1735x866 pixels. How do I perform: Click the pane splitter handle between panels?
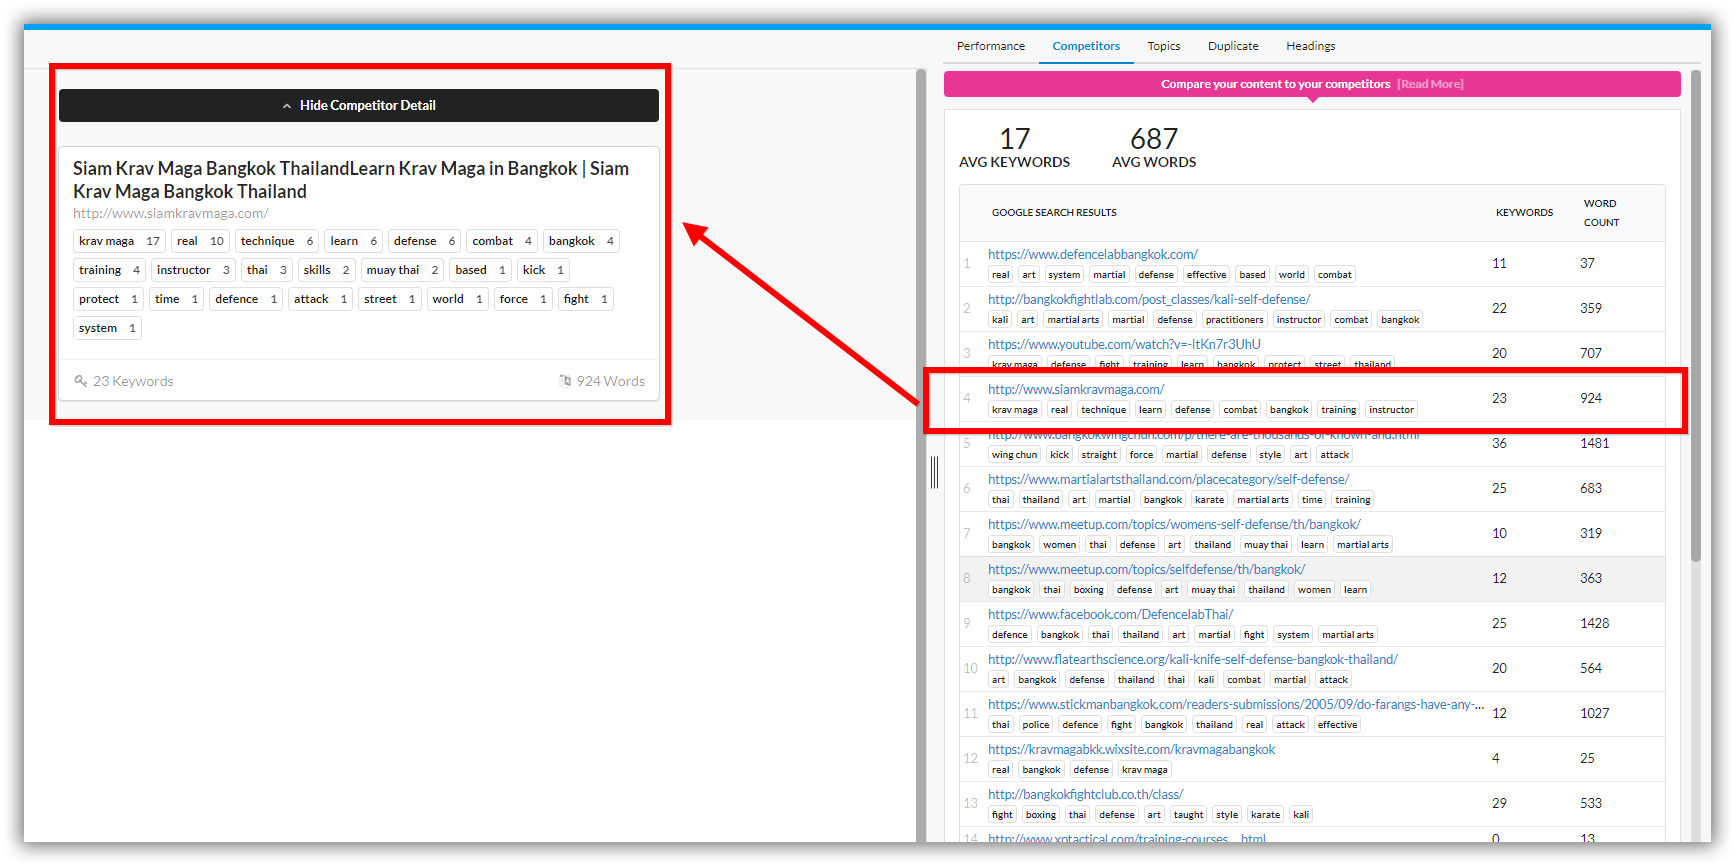pyautogui.click(x=934, y=472)
